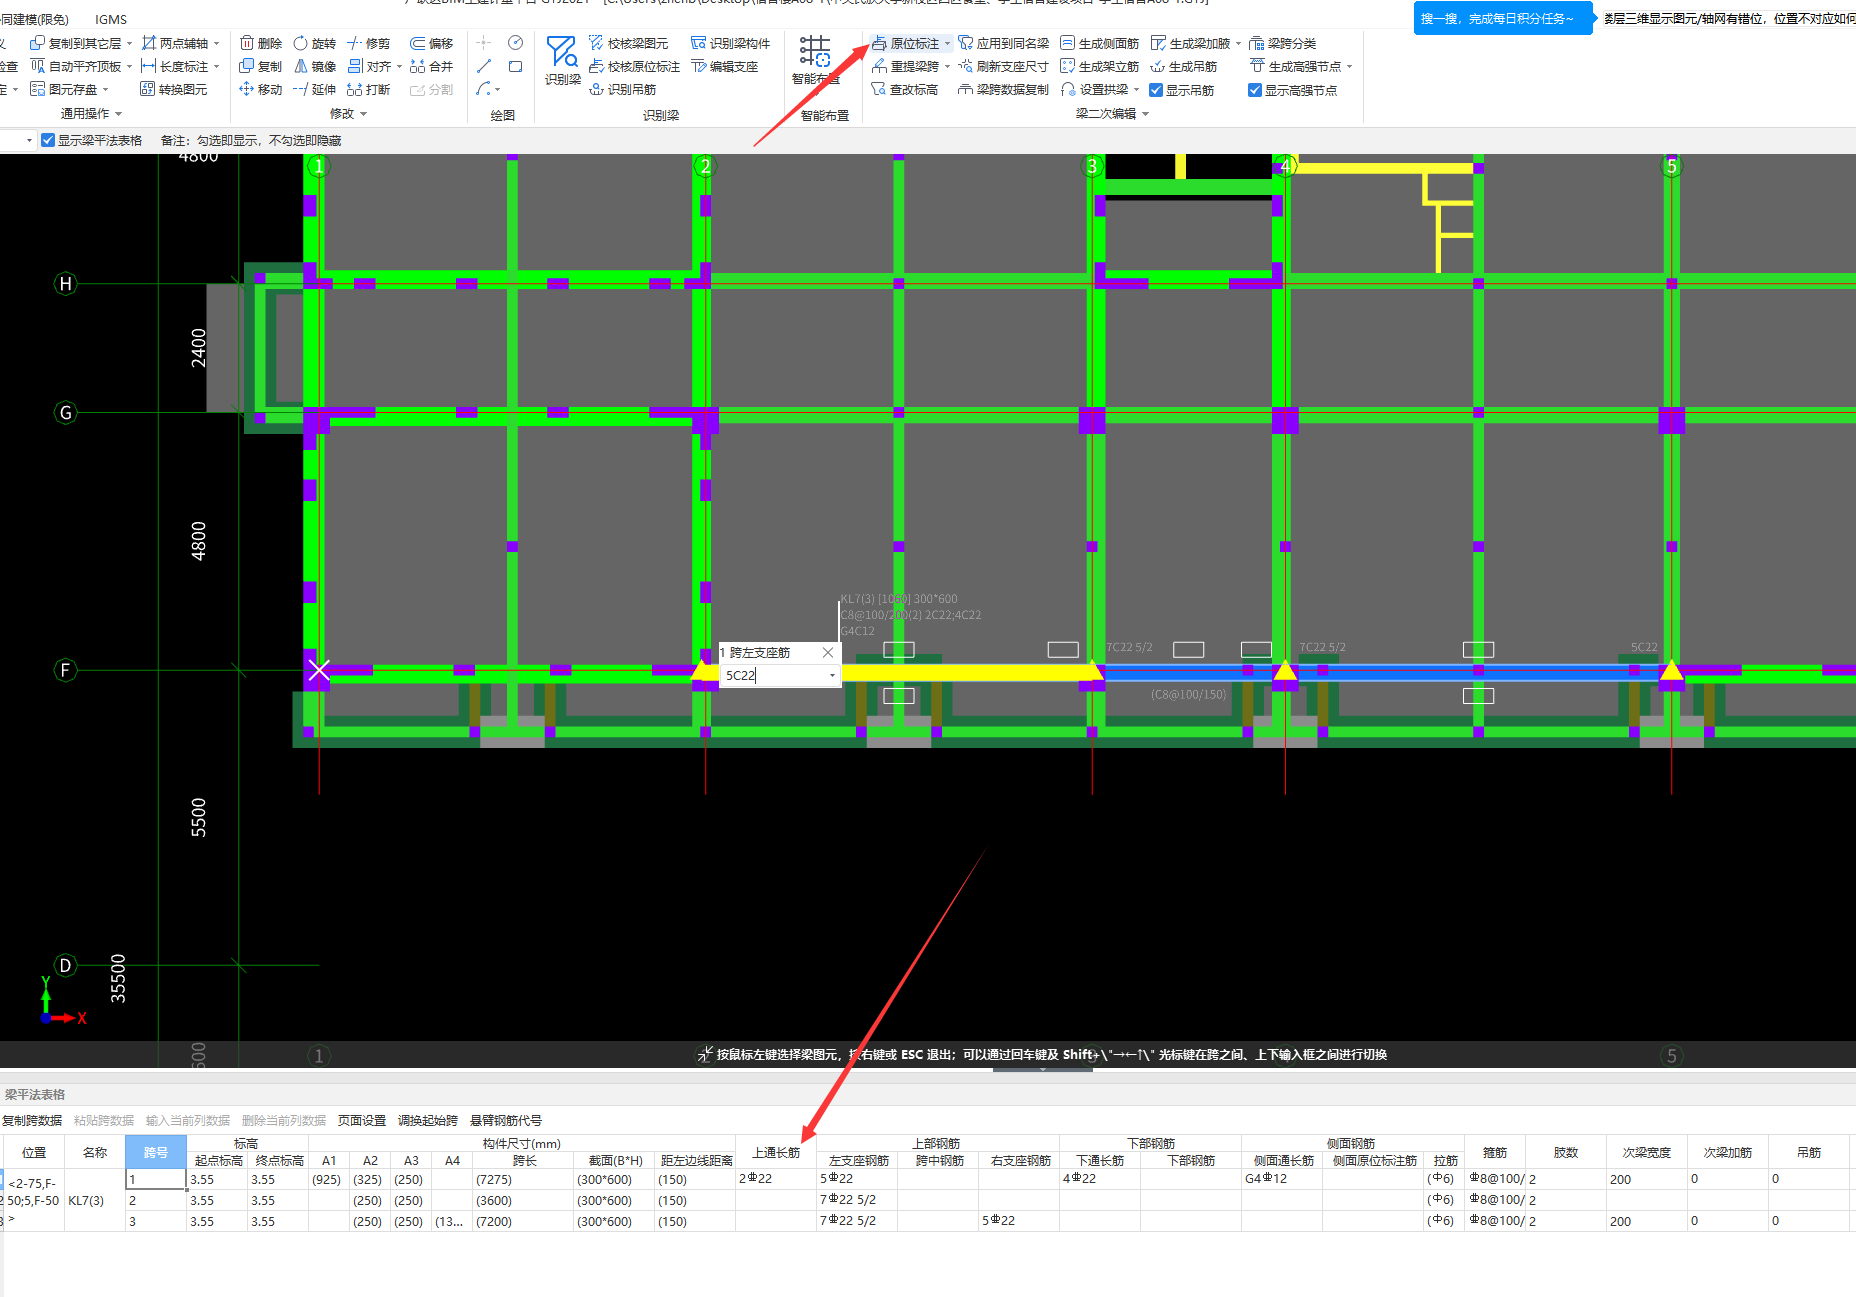Toggle the 显示梁平法表格 checkbox

(x=47, y=140)
